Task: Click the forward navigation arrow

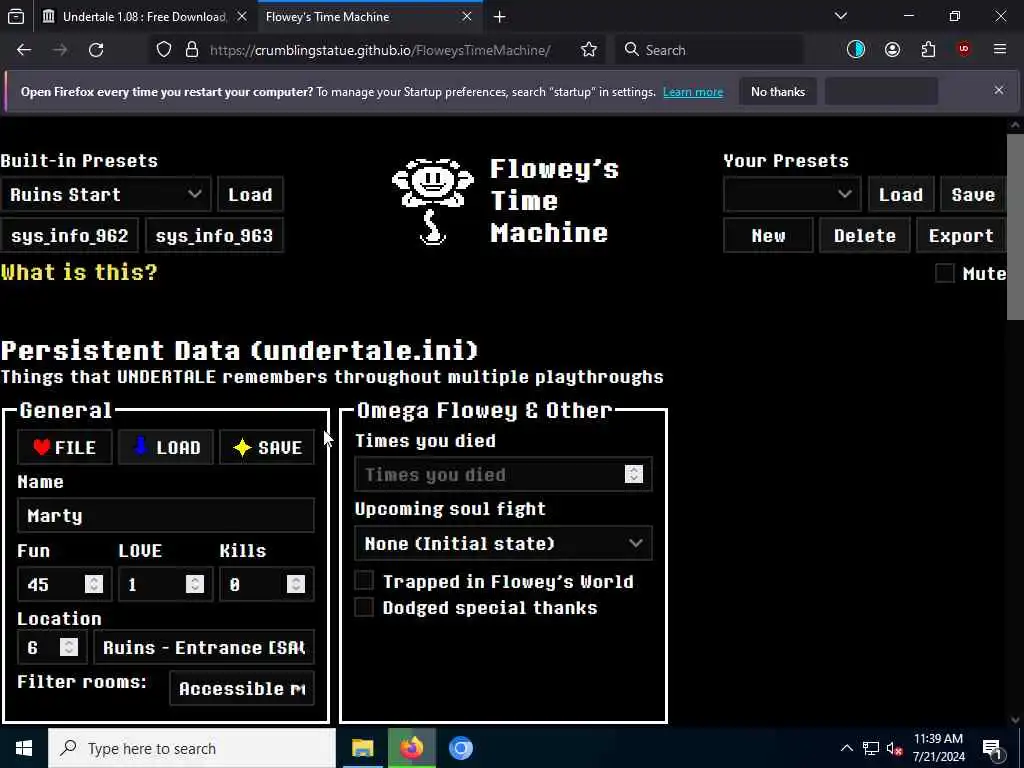Action: 60,50
